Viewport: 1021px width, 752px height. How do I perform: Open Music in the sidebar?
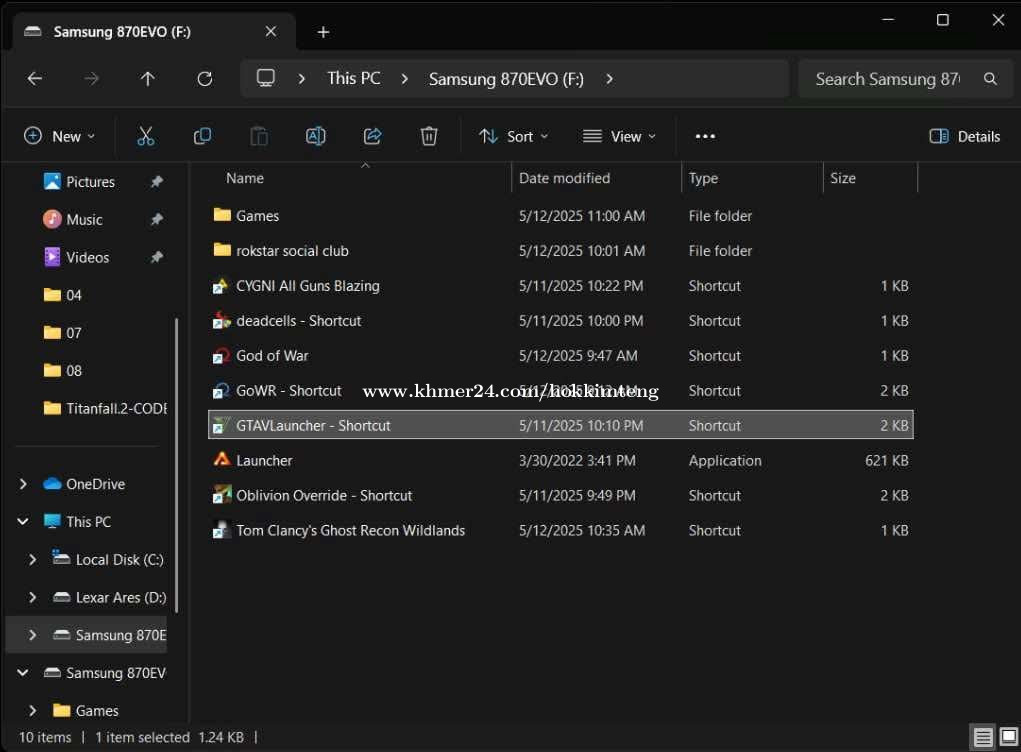coord(84,219)
